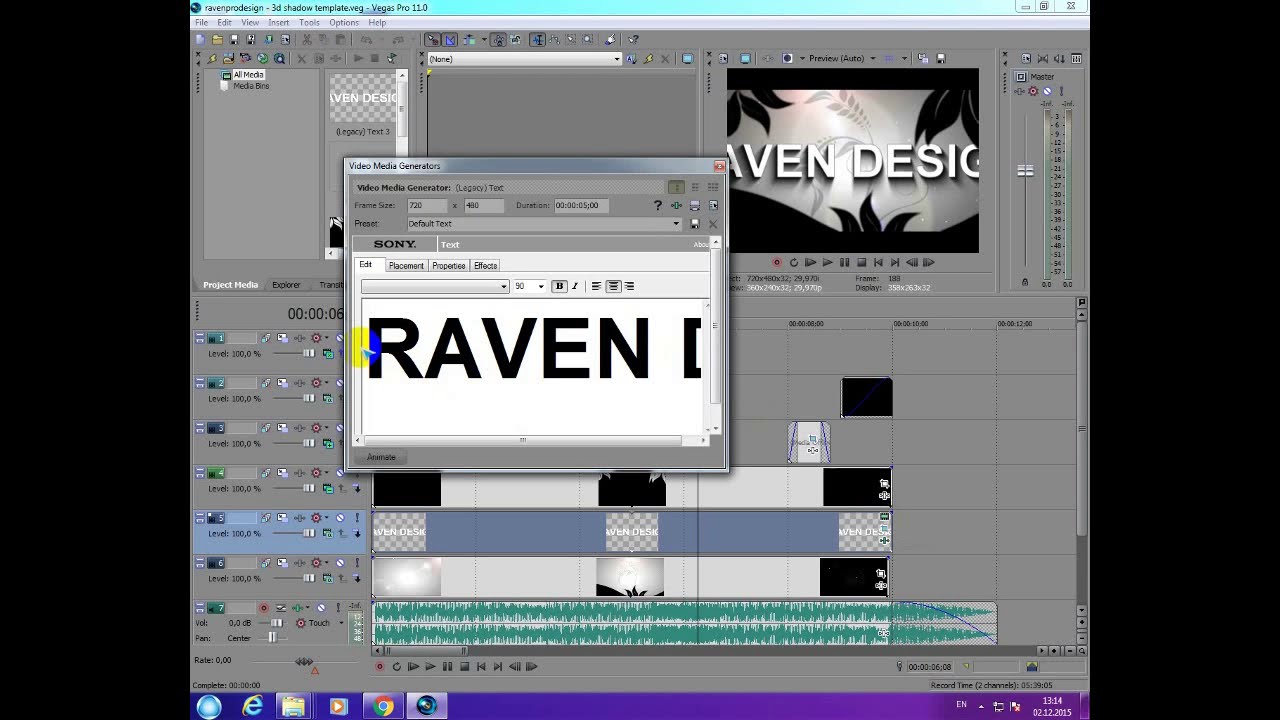This screenshot has width=1280, height=720.
Task: Open the File menu
Action: click(x=201, y=22)
